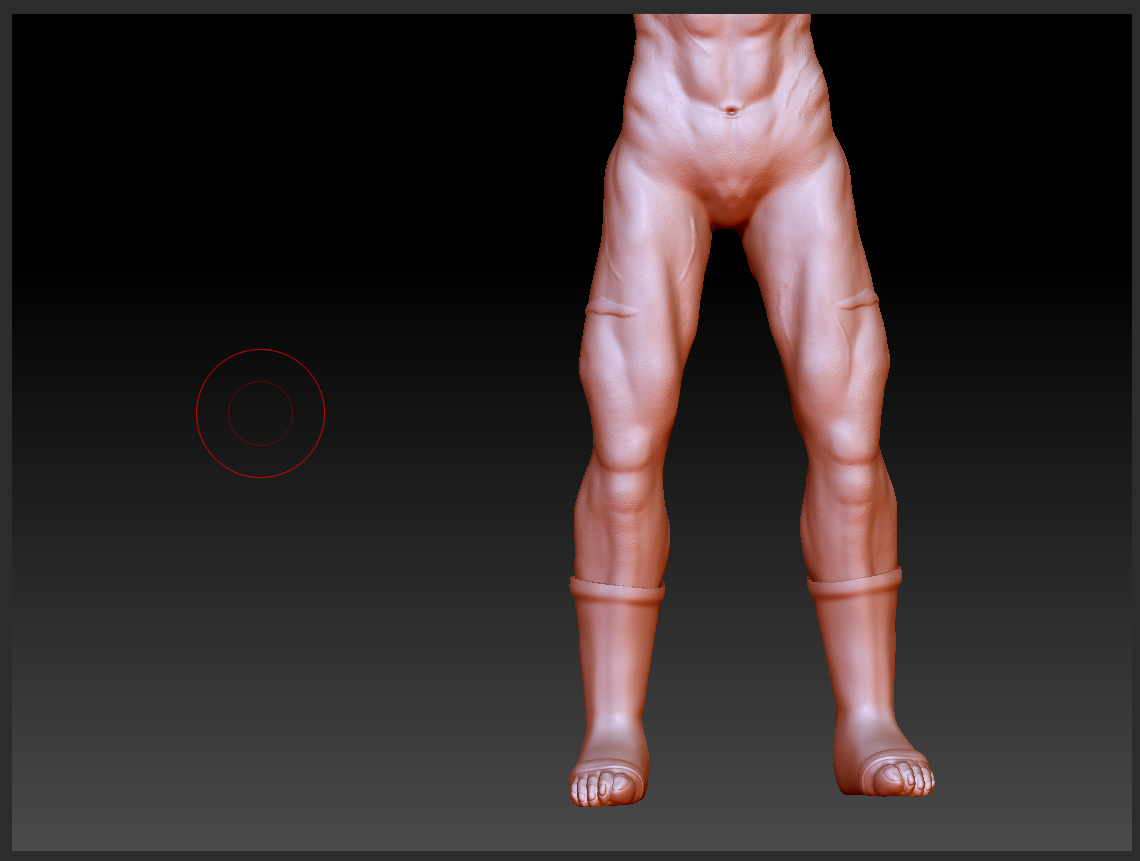
Task: Click the kneecap of the left leg
Action: pyautogui.click(x=627, y=448)
